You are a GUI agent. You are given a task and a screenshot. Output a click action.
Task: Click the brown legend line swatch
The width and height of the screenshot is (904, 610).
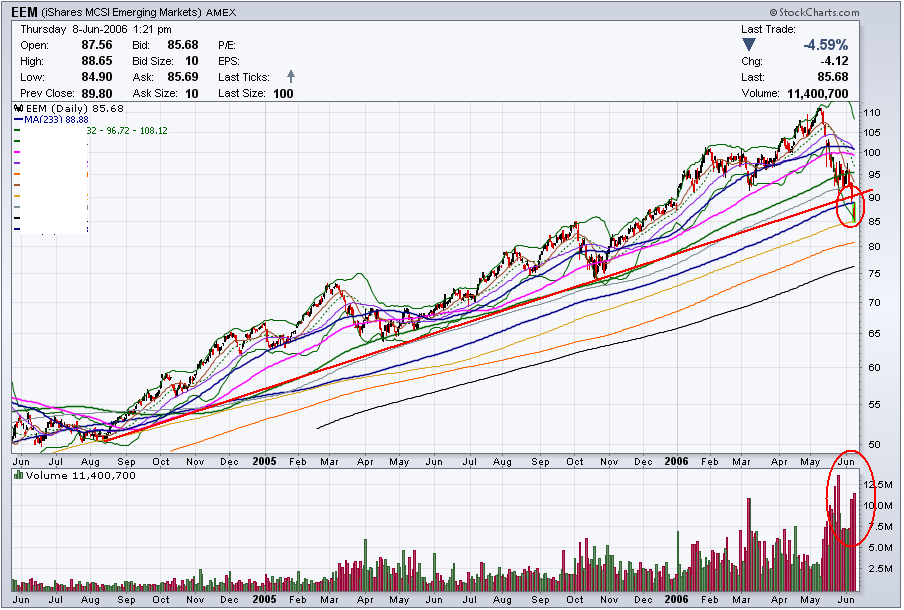coord(17,185)
